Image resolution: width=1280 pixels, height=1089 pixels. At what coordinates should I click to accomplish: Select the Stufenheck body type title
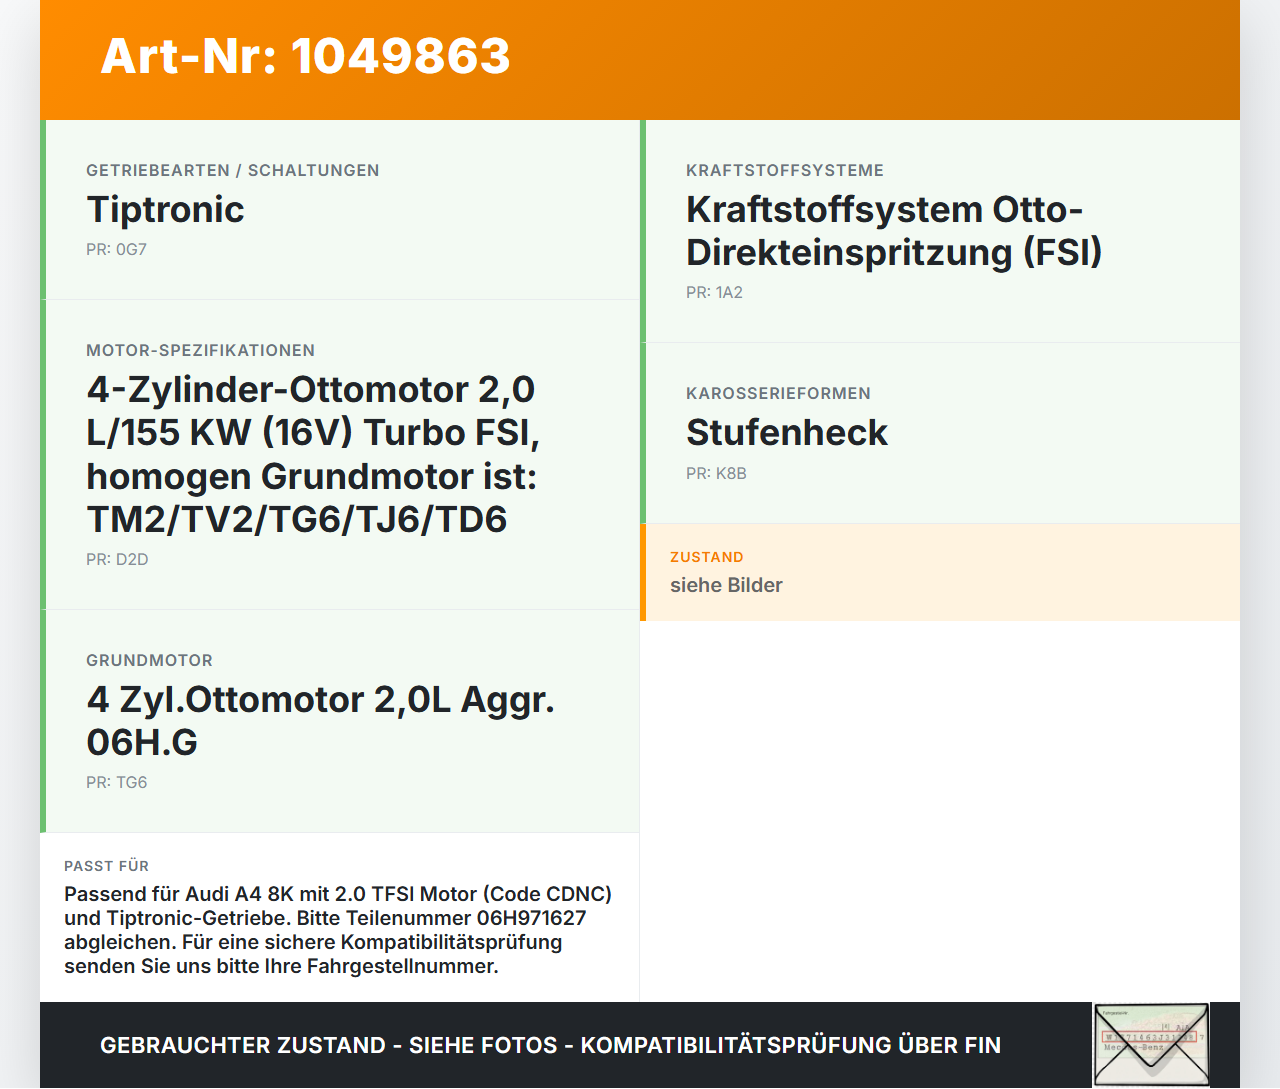tap(787, 432)
